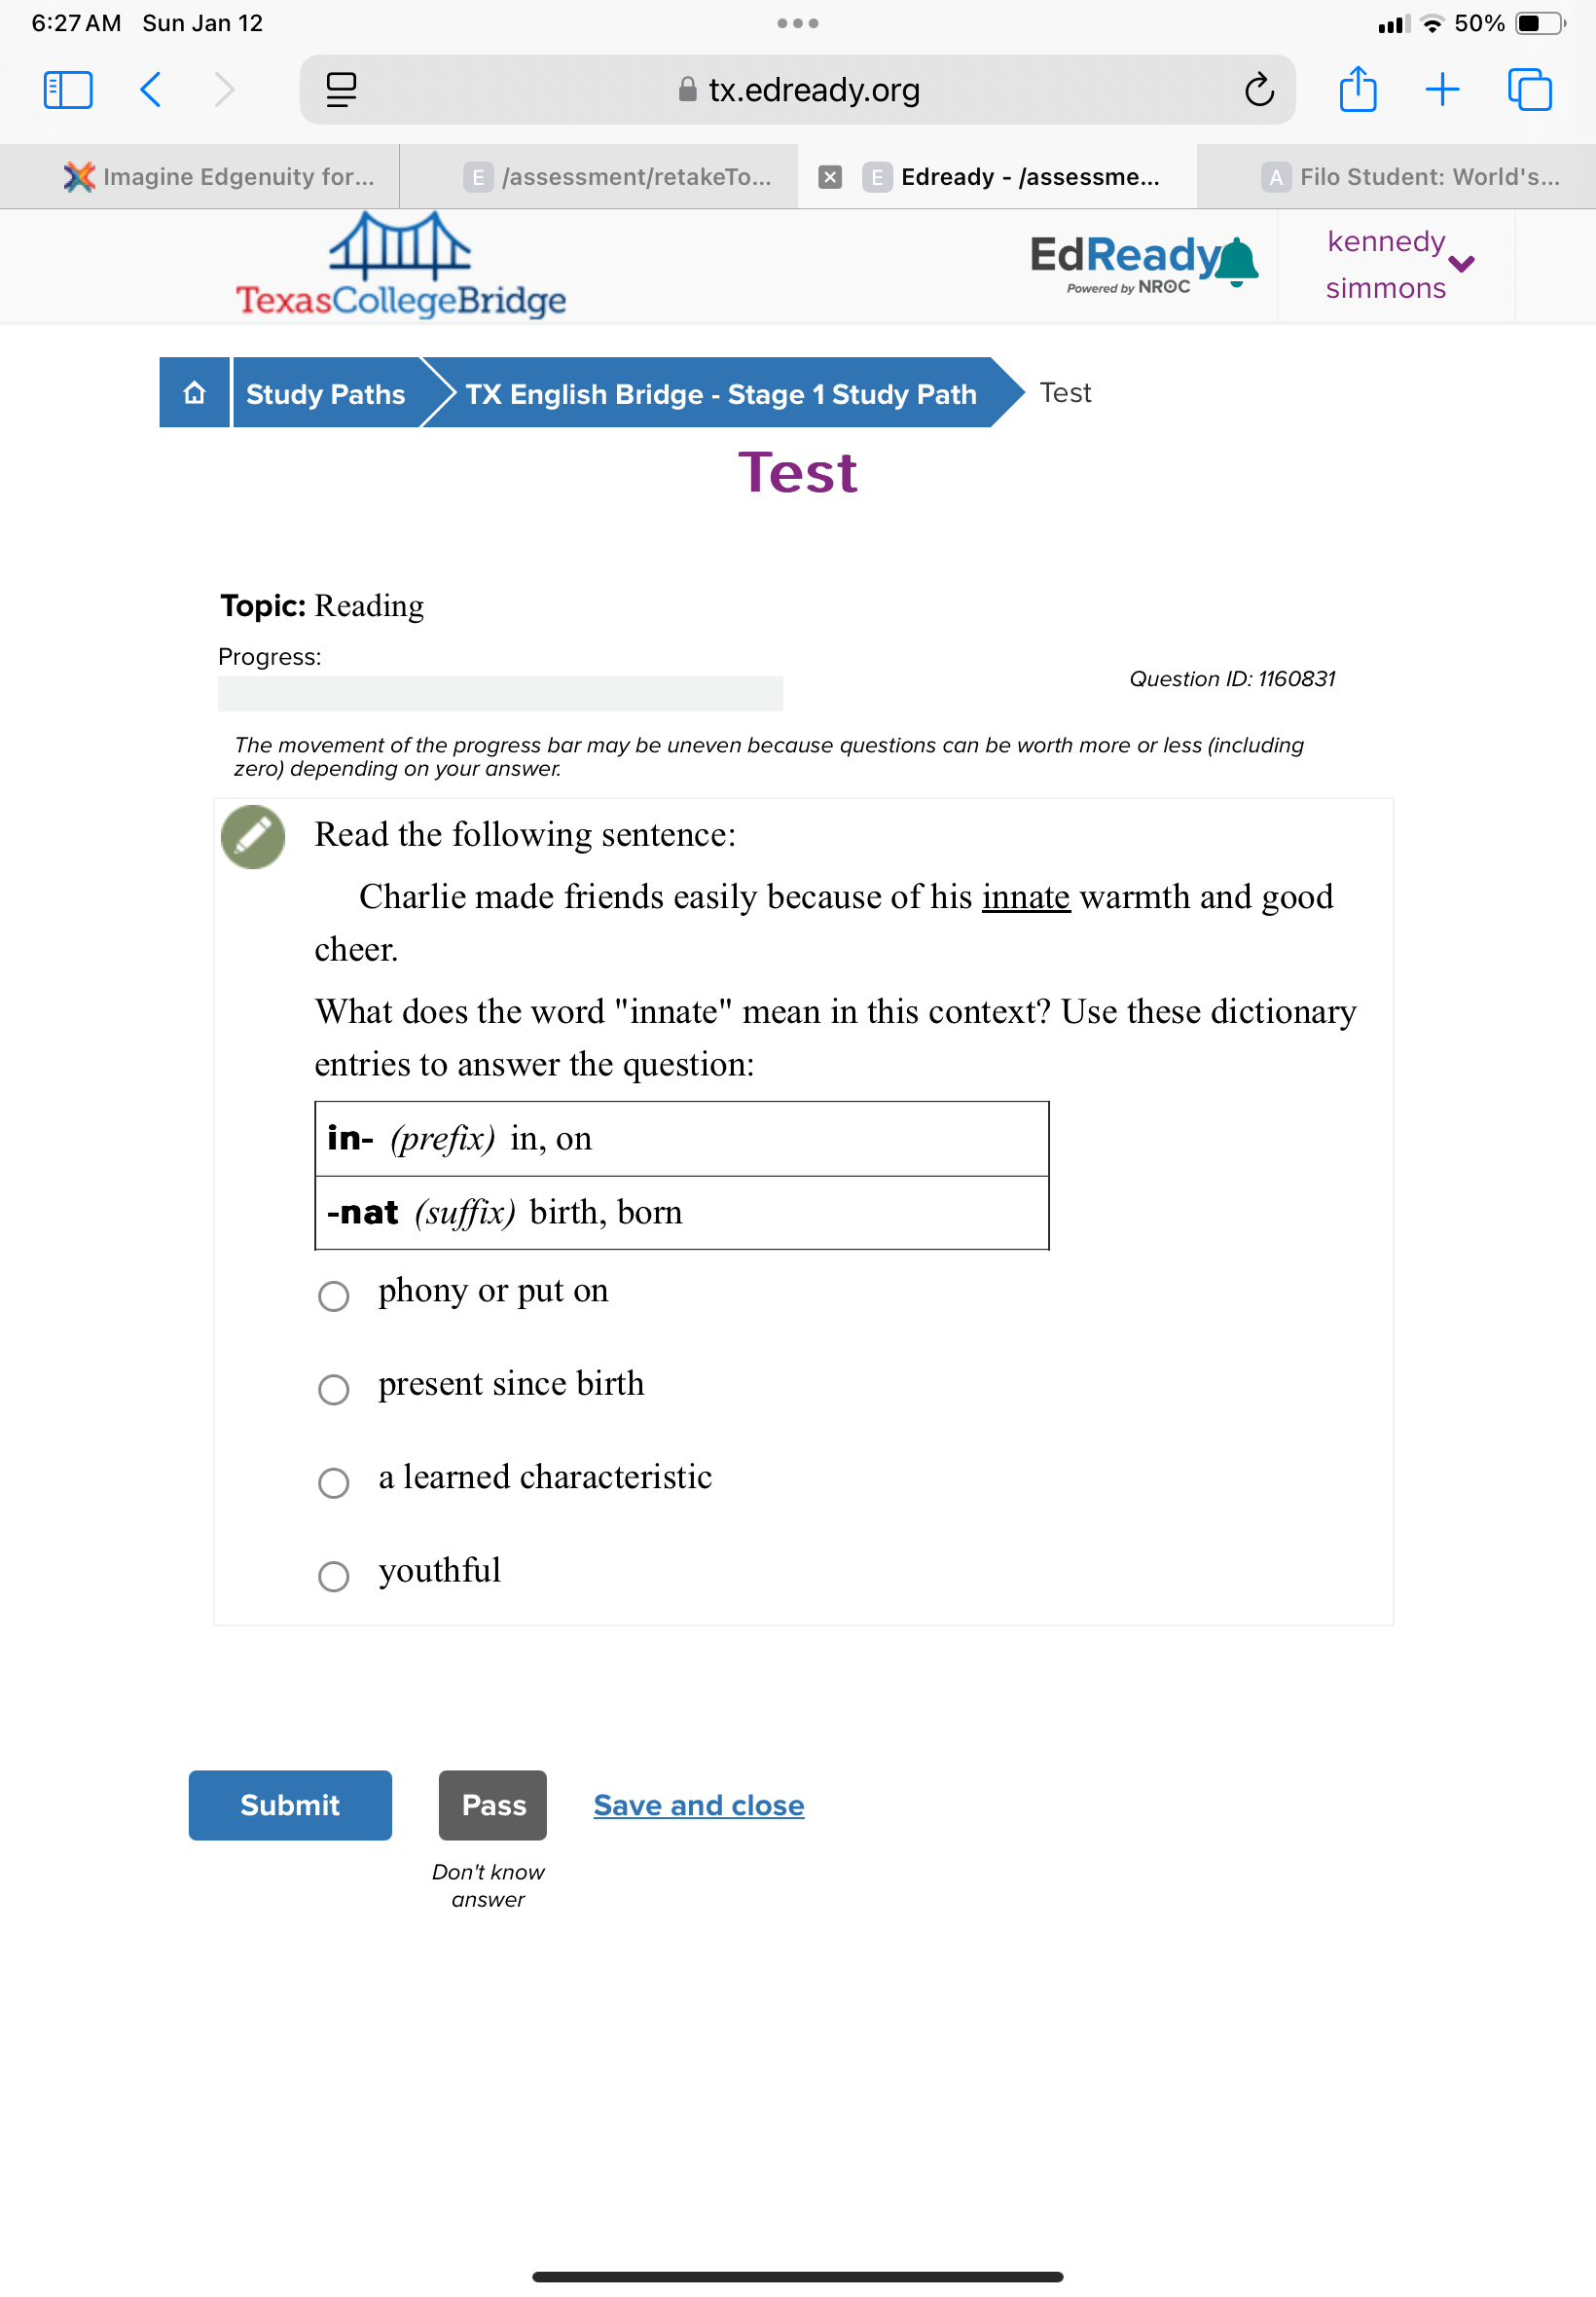Click the EdReady notification bell
This screenshot has height=2297, width=1596.
click(x=1238, y=261)
